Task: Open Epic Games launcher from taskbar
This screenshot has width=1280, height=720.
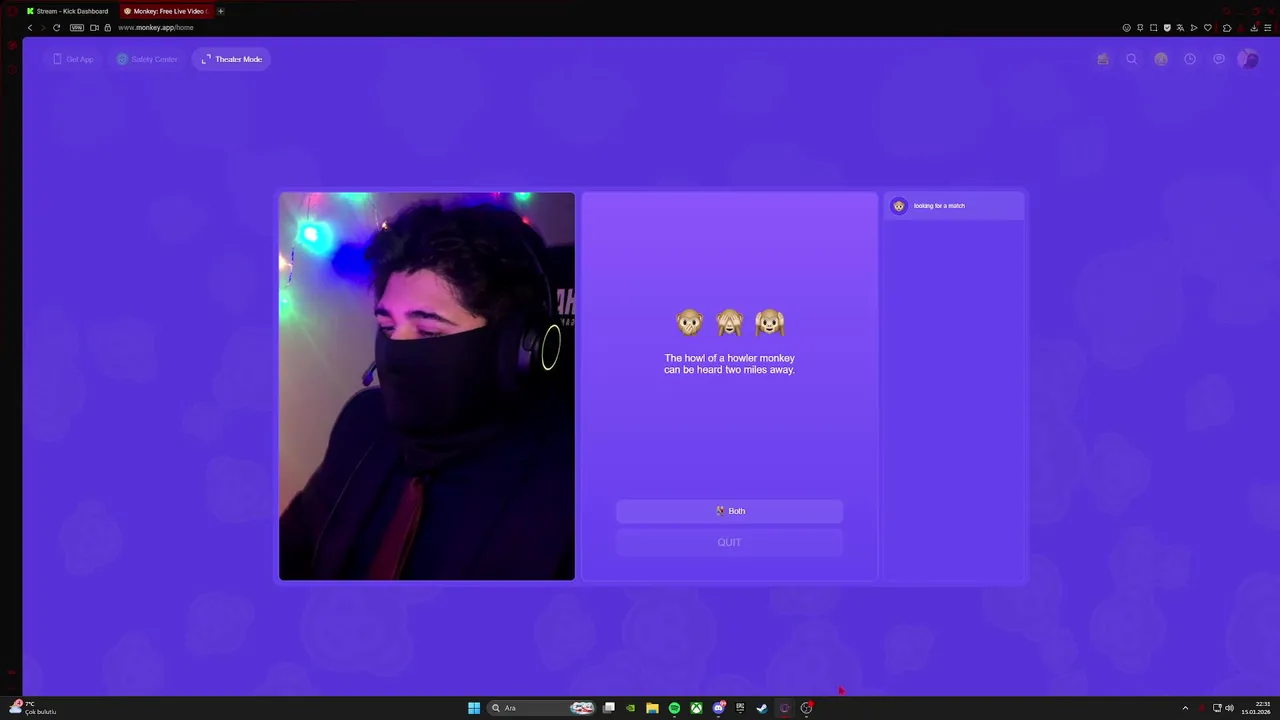Action: 740,708
